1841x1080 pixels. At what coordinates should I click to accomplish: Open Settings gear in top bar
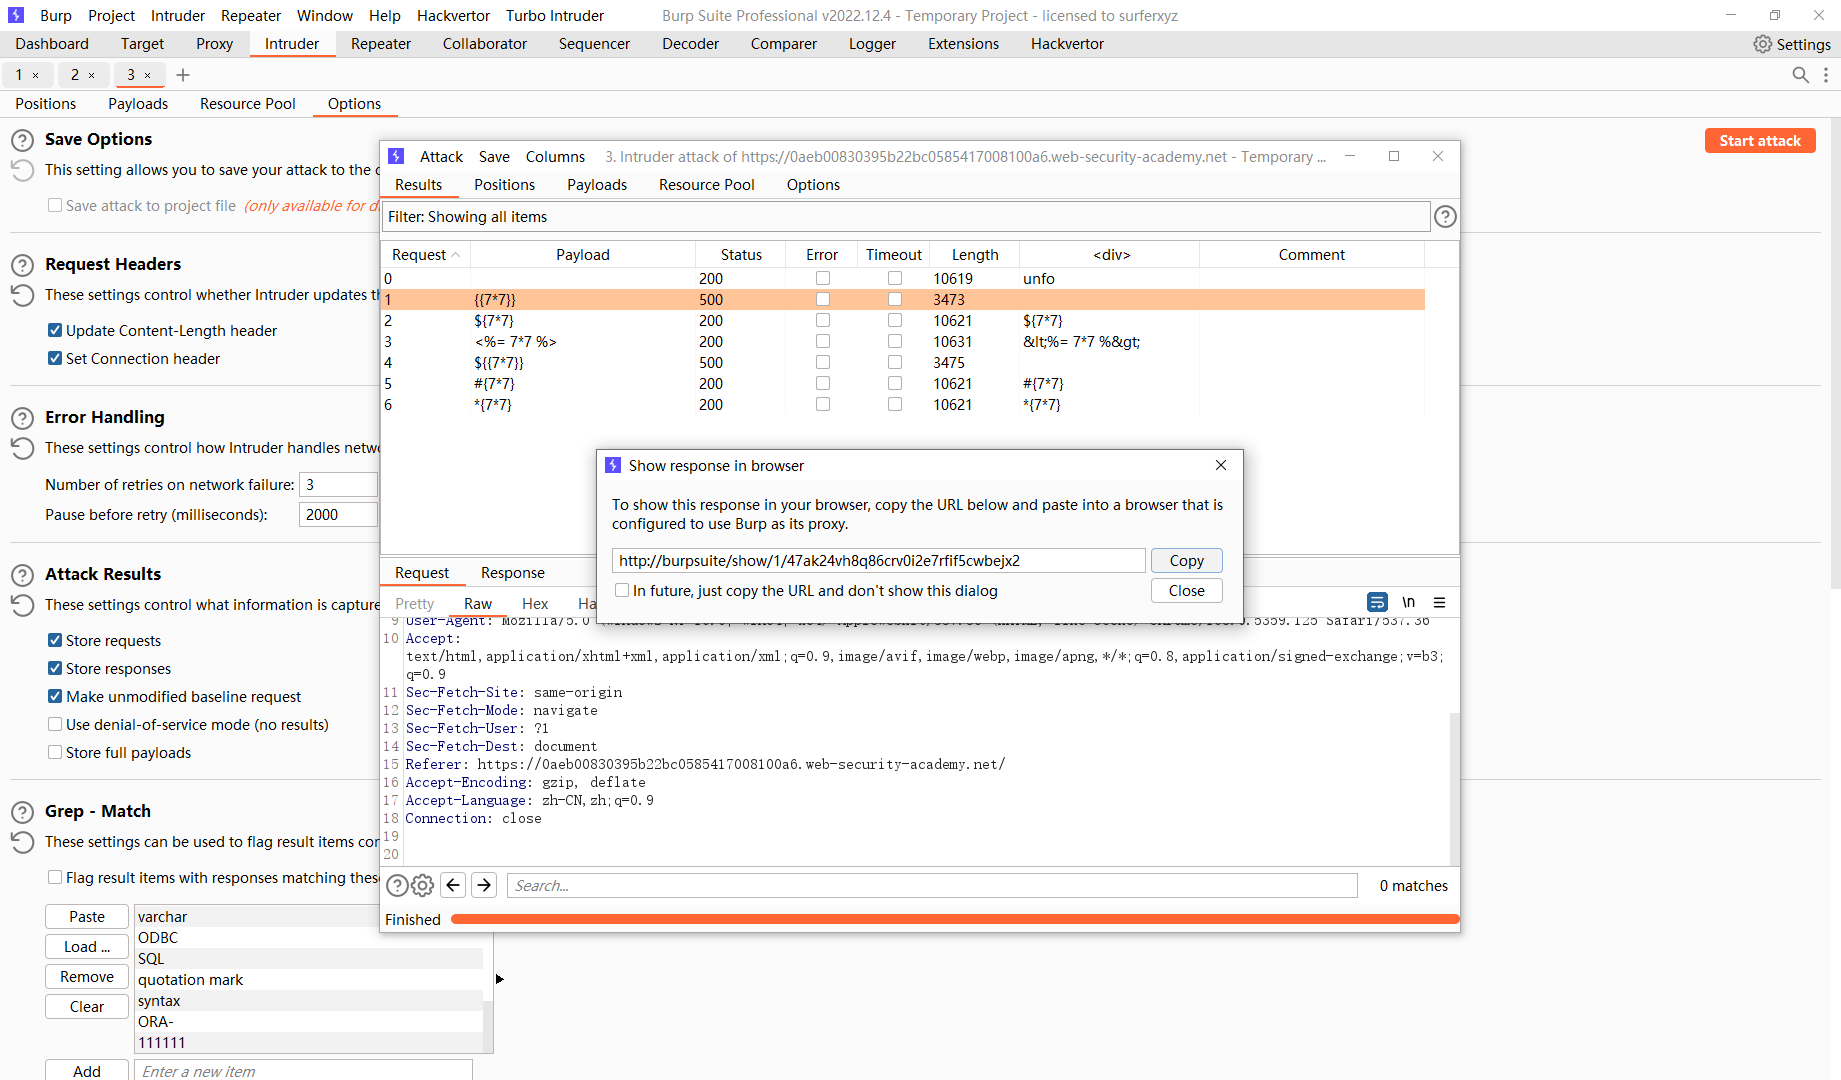coord(1763,44)
